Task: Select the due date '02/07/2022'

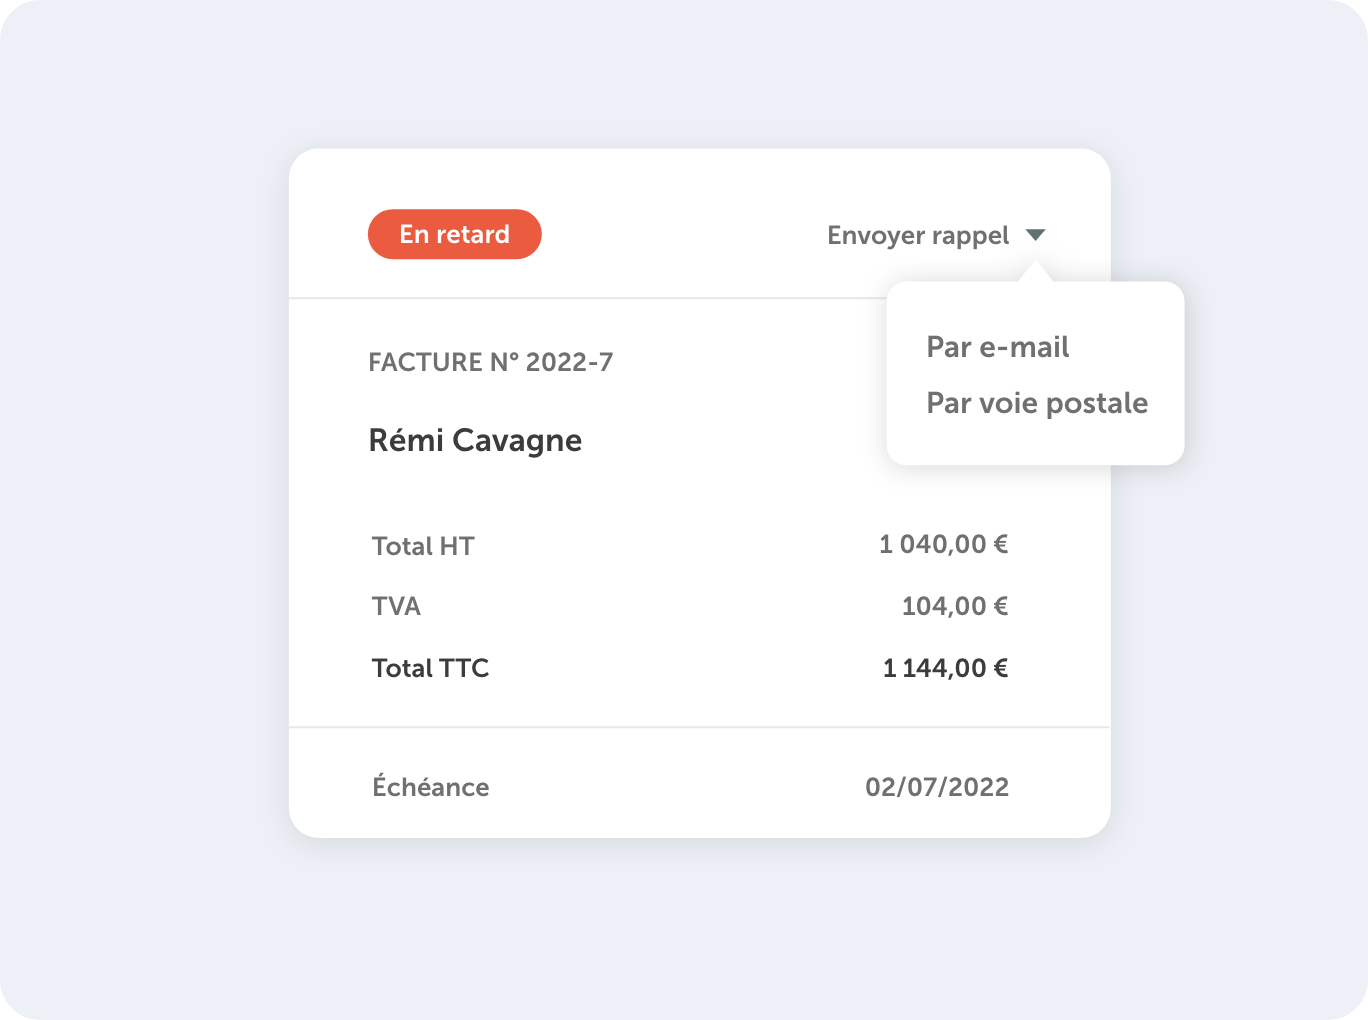Action: tap(938, 787)
